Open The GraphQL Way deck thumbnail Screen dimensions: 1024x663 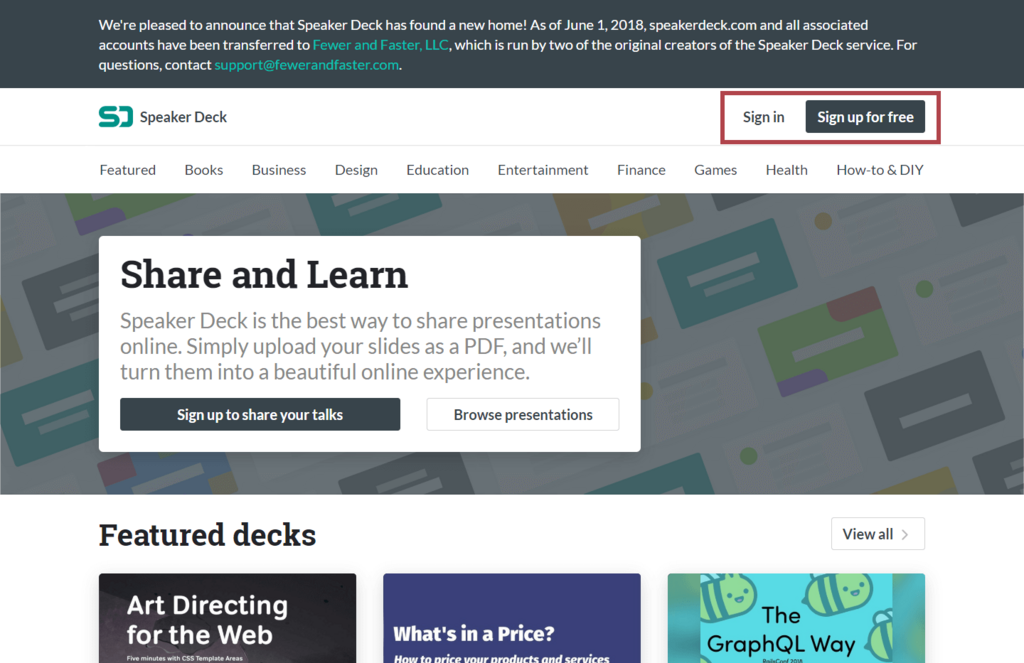796,618
